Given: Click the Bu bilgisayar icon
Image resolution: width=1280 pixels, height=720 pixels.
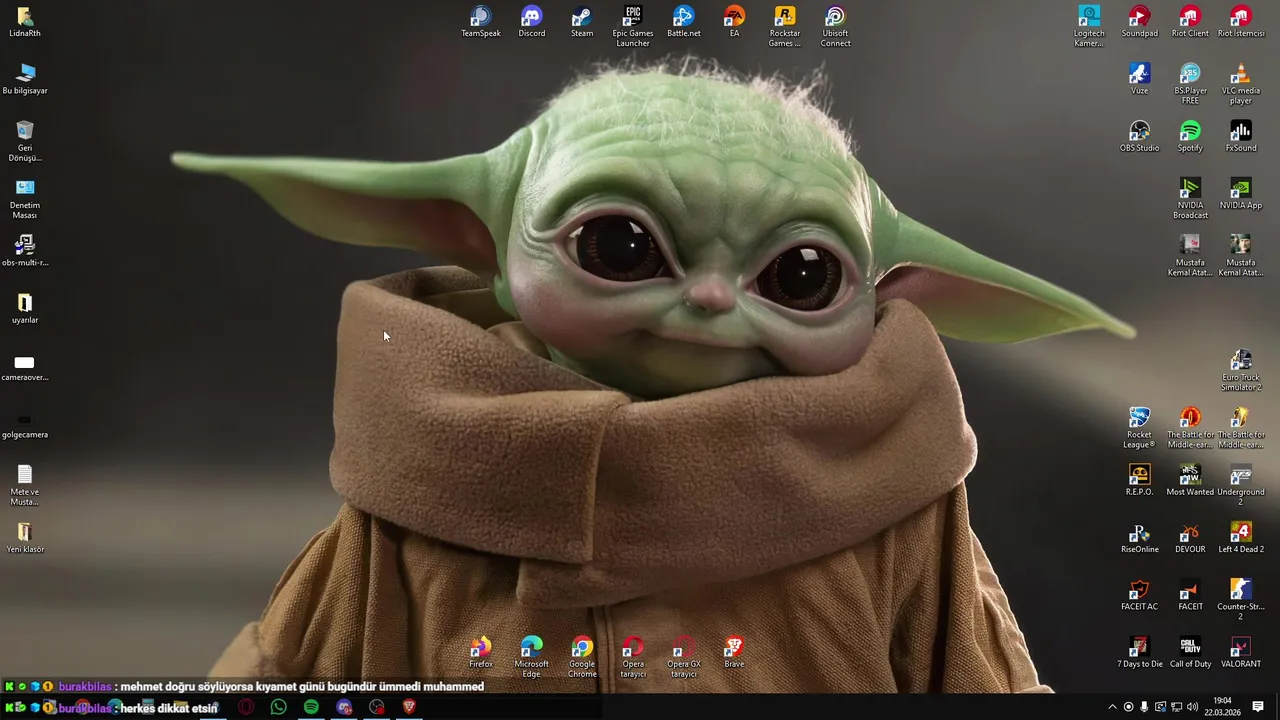Looking at the screenshot, I should (25, 79).
